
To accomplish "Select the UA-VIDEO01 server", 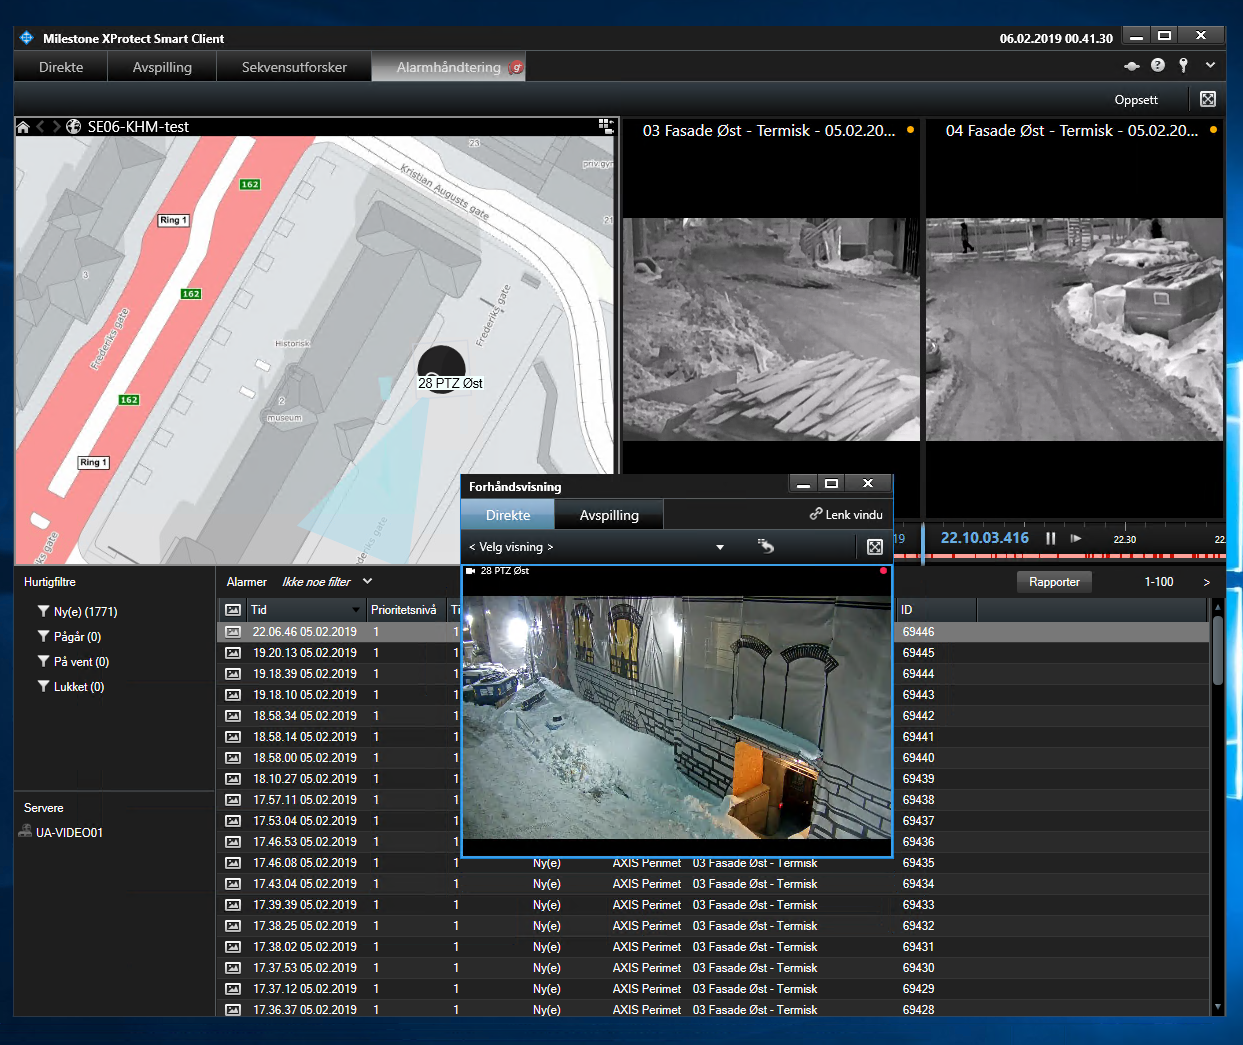I will 61,832.
